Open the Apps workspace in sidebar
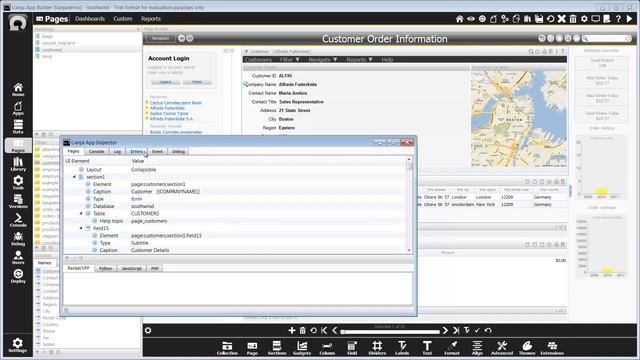 coord(18,108)
